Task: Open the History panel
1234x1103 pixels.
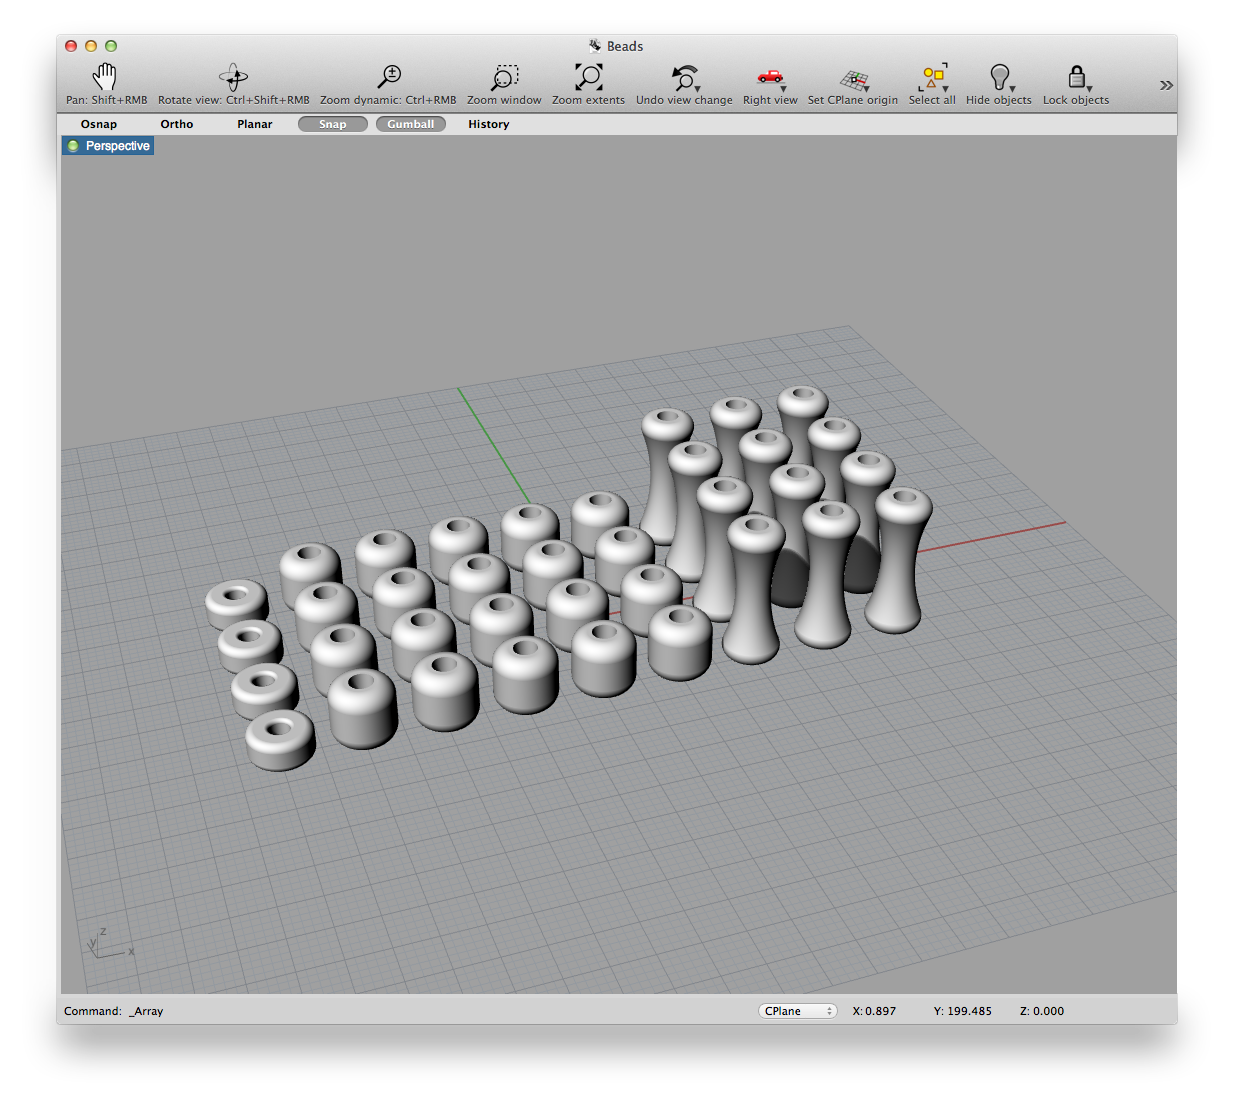Action: 488,123
